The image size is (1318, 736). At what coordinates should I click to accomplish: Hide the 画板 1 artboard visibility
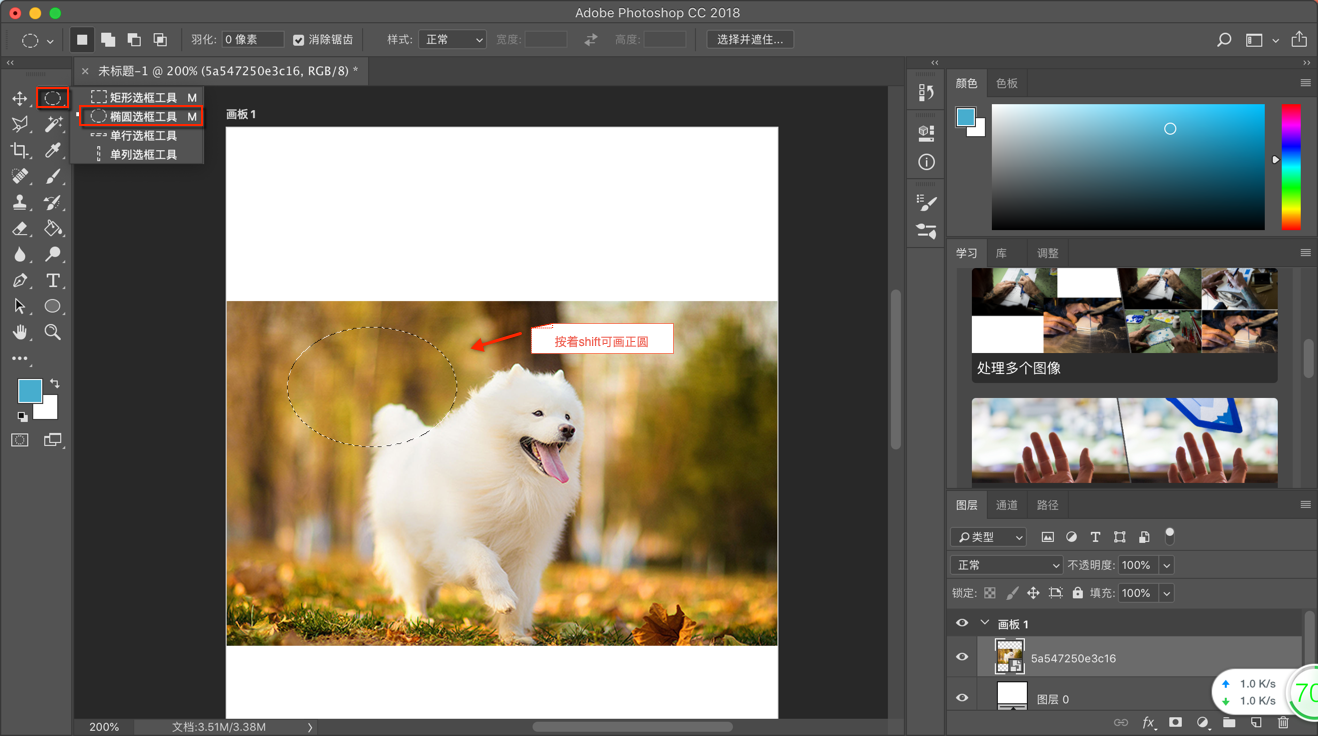point(962,623)
